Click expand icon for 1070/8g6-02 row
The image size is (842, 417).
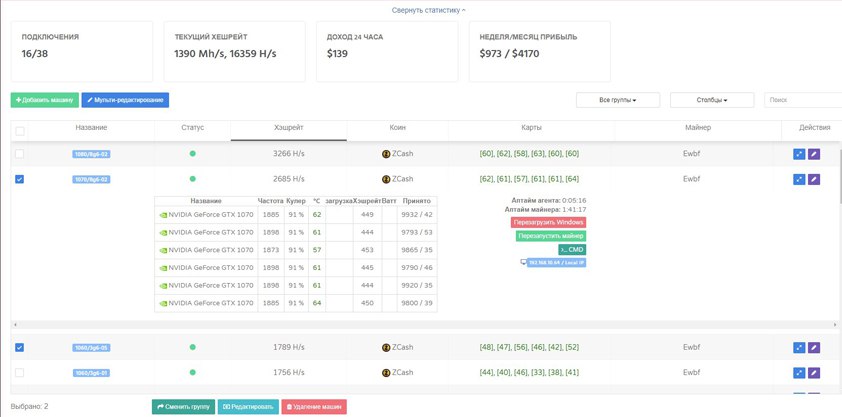click(x=799, y=179)
